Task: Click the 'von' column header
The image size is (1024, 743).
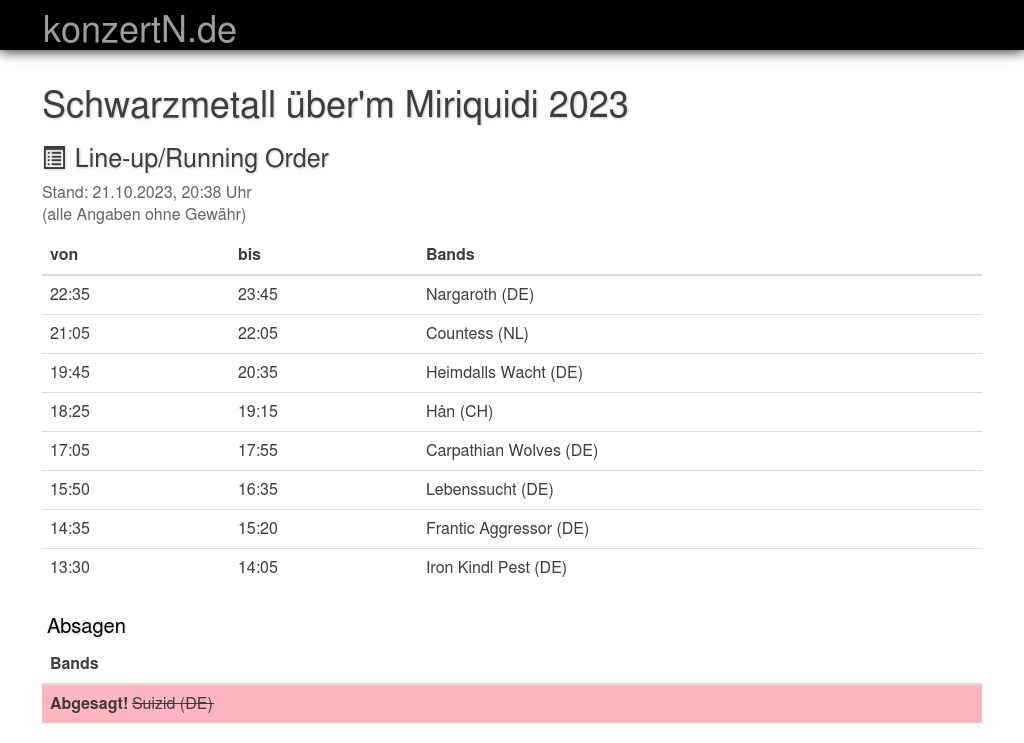Action: (64, 254)
